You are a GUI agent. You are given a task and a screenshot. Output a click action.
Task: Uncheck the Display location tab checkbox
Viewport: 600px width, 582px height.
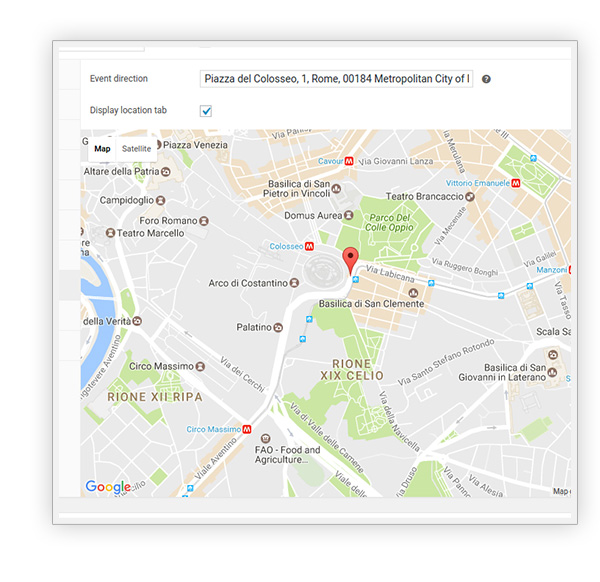click(x=206, y=110)
